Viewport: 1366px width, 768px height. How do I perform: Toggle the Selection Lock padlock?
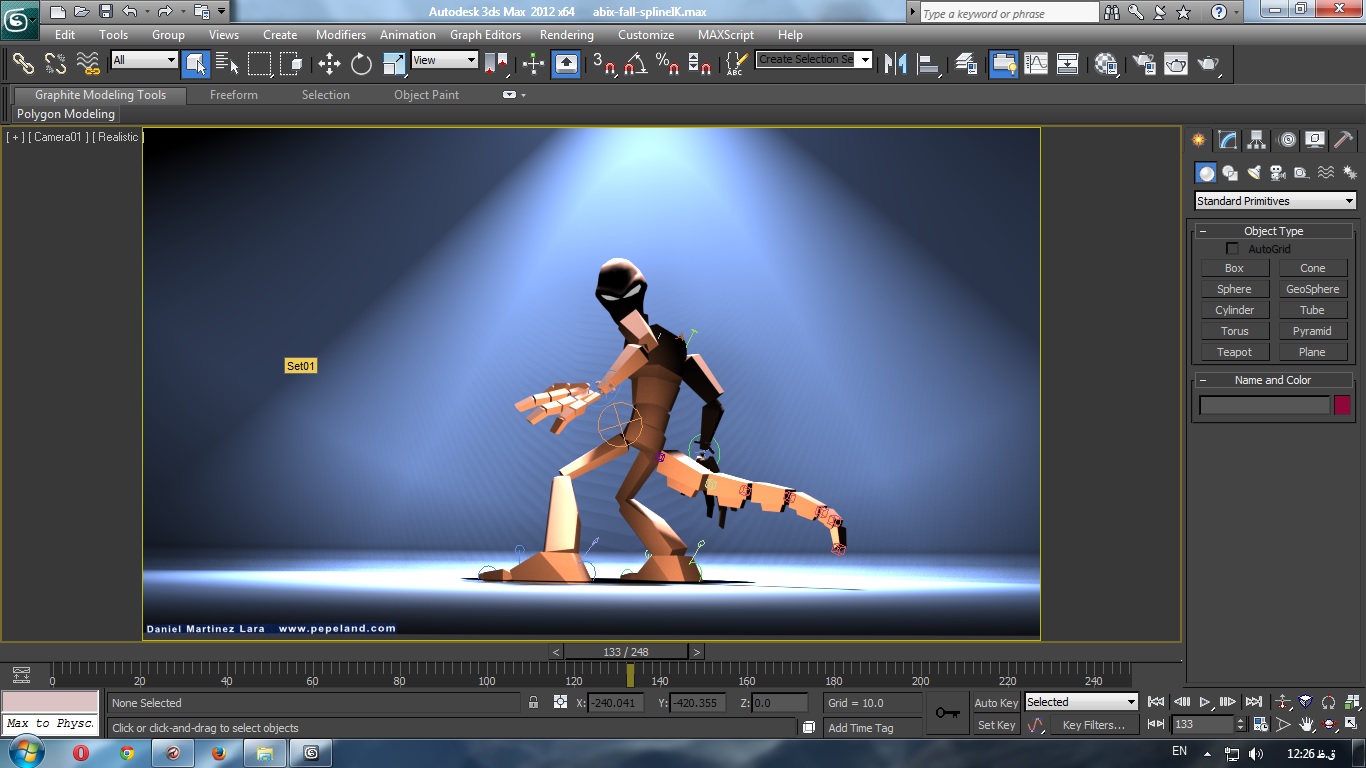coord(533,702)
